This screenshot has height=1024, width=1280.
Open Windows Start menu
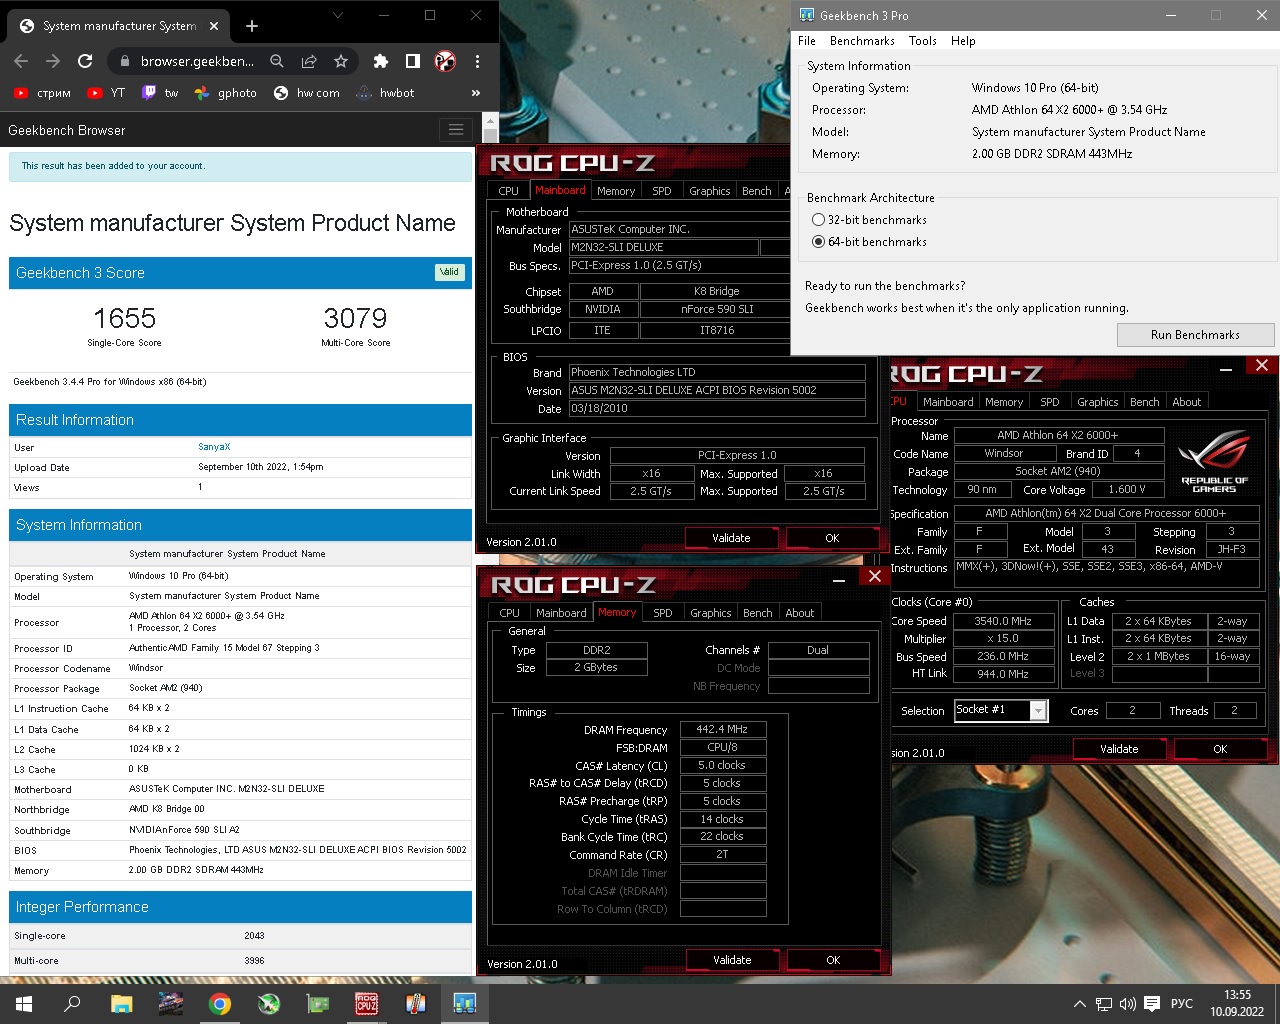(24, 1003)
